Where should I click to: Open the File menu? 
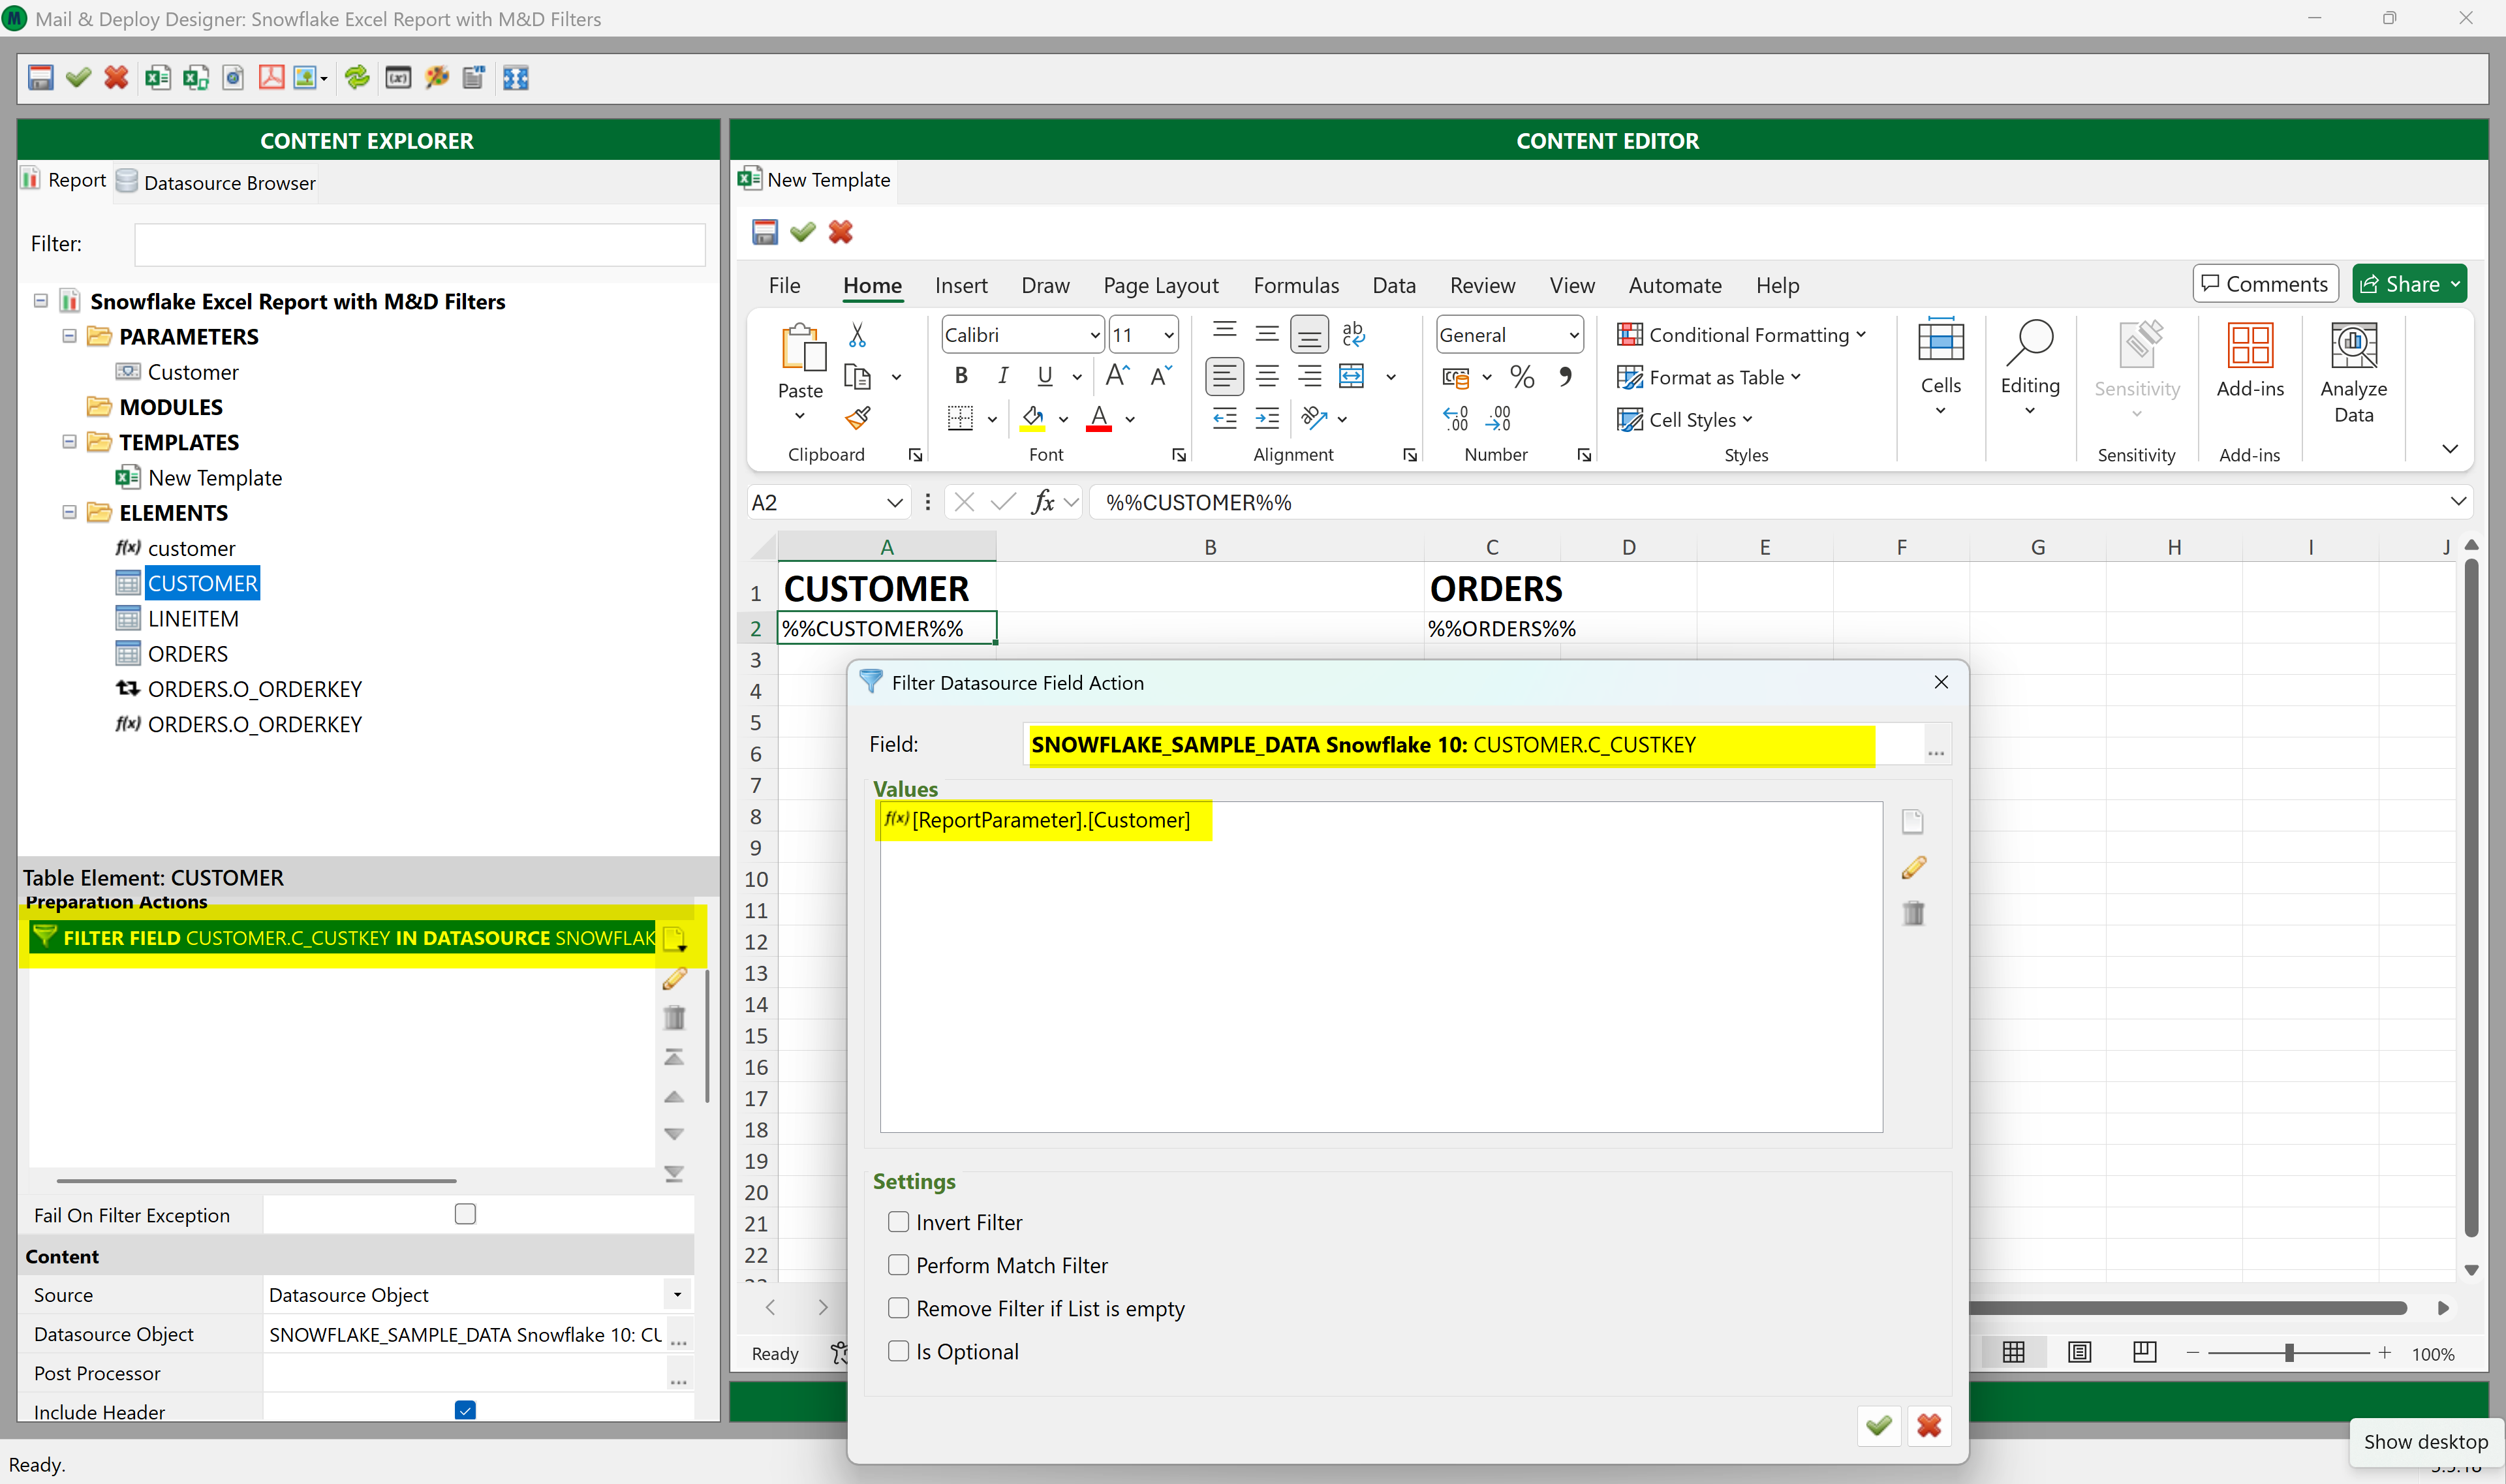[784, 286]
